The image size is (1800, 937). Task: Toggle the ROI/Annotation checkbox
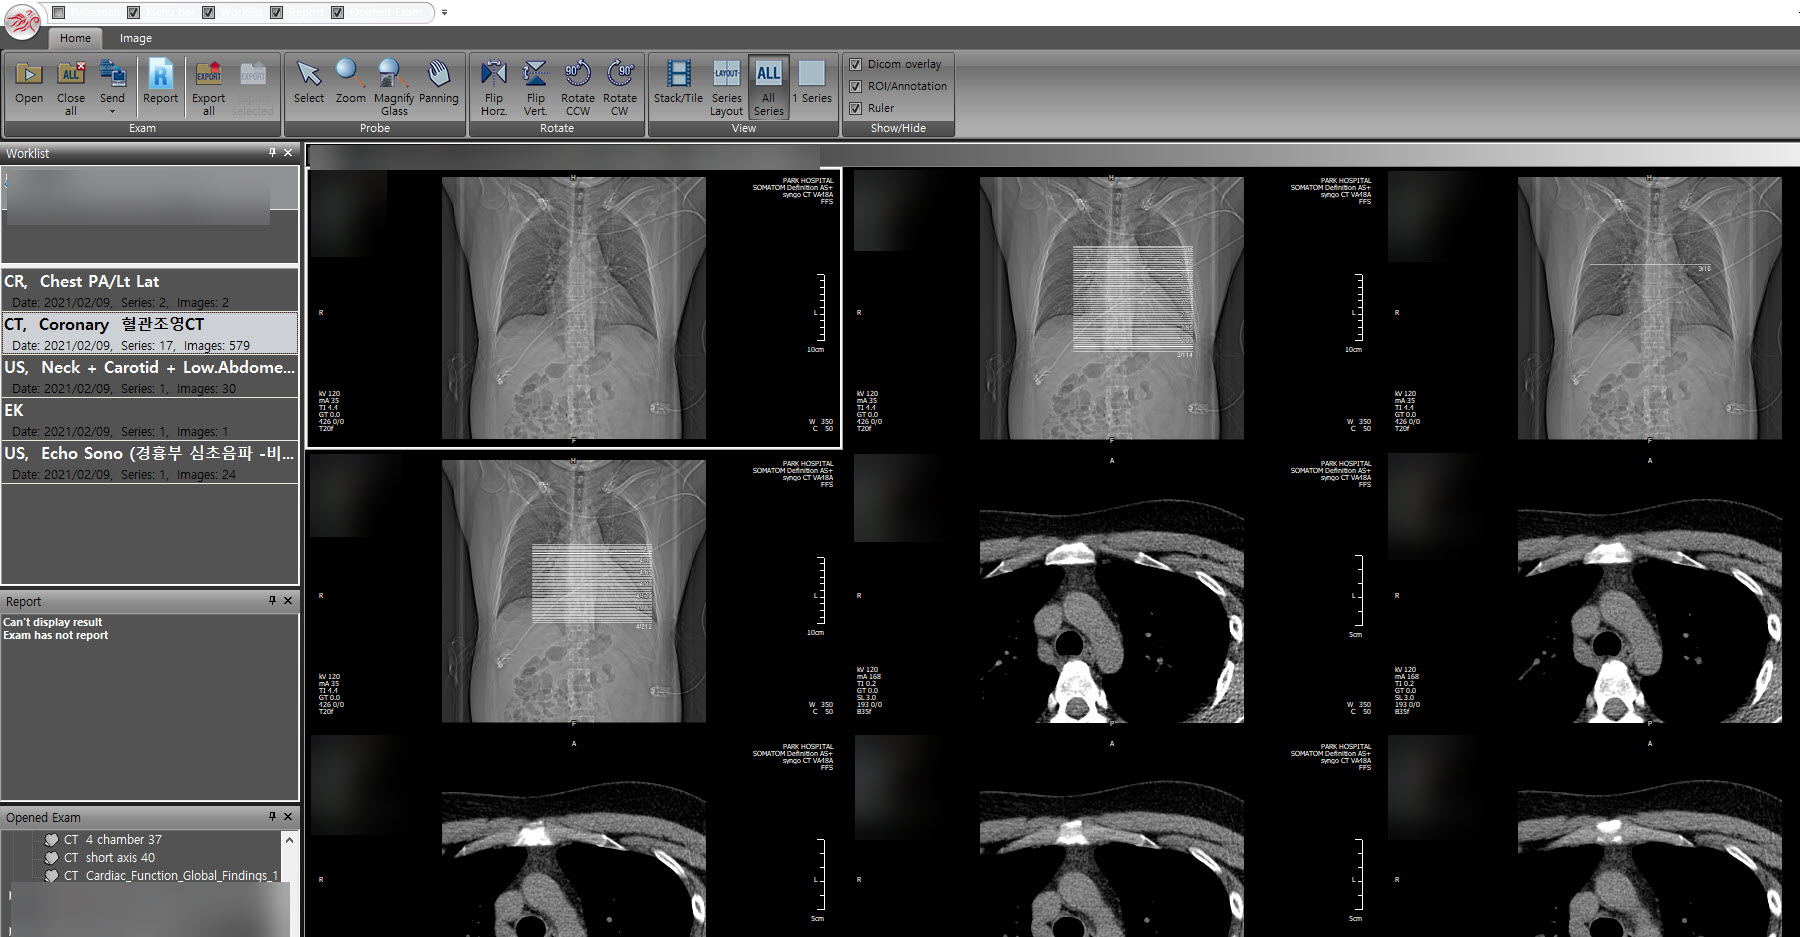click(855, 86)
